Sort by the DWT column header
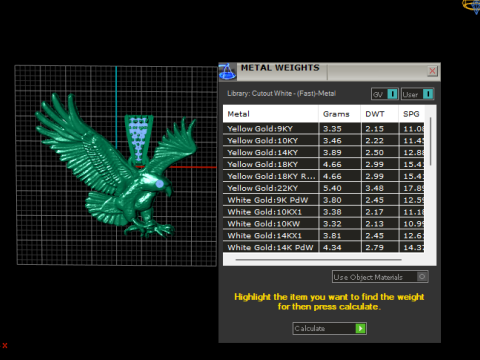 click(379, 114)
